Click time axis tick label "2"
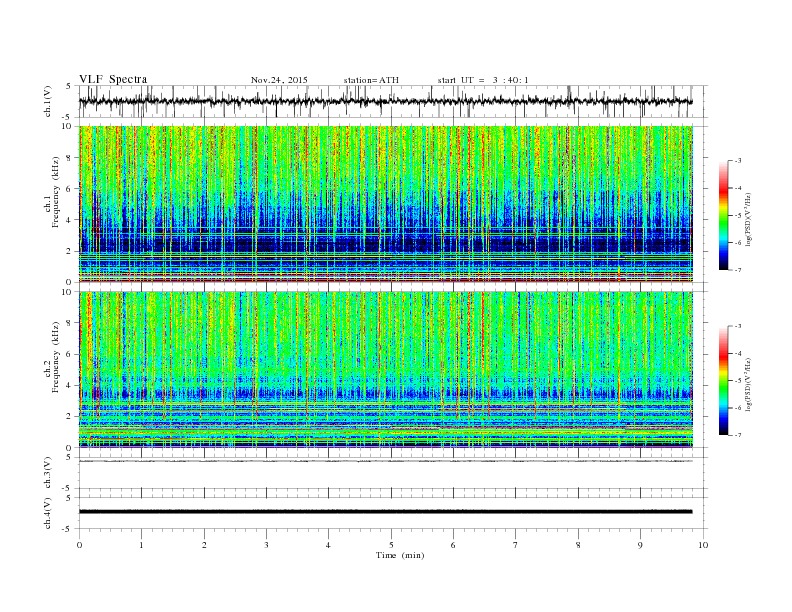The image size is (792, 612). point(204,545)
